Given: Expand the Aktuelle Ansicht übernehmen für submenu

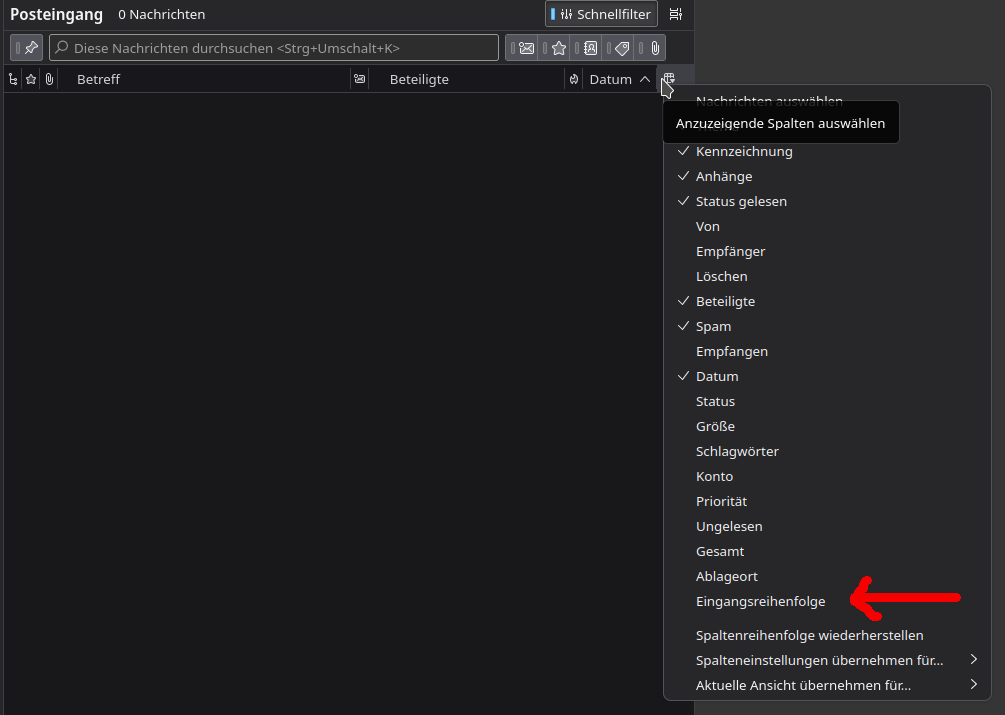Looking at the screenshot, I should [803, 685].
